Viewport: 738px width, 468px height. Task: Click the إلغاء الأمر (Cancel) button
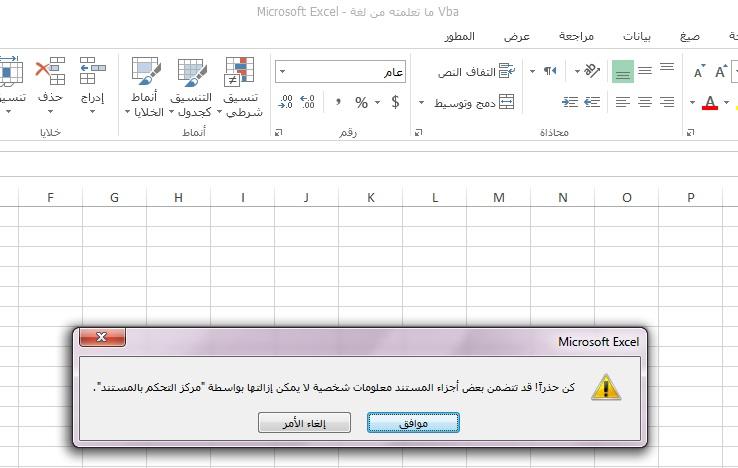tap(304, 423)
